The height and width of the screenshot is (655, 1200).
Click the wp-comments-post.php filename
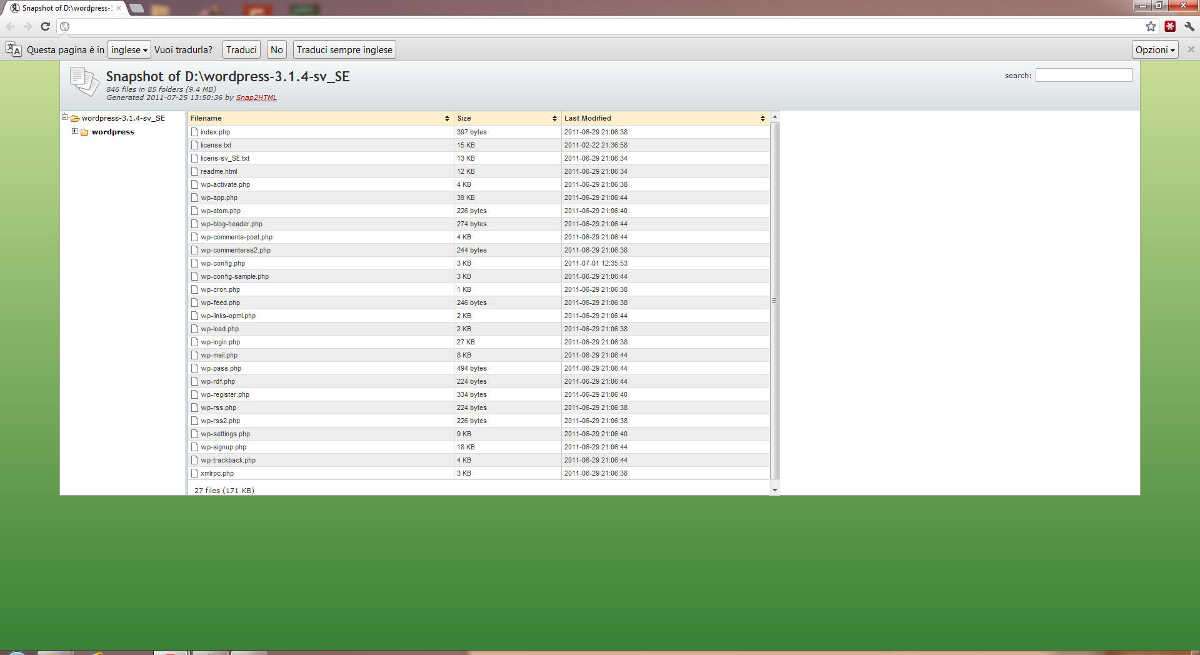pyautogui.click(x=236, y=237)
